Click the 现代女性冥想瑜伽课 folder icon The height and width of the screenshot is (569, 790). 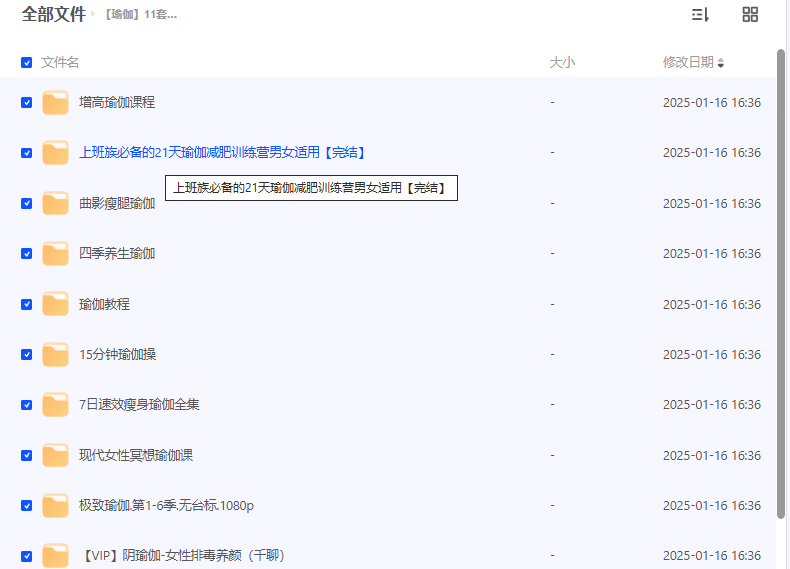pos(55,456)
